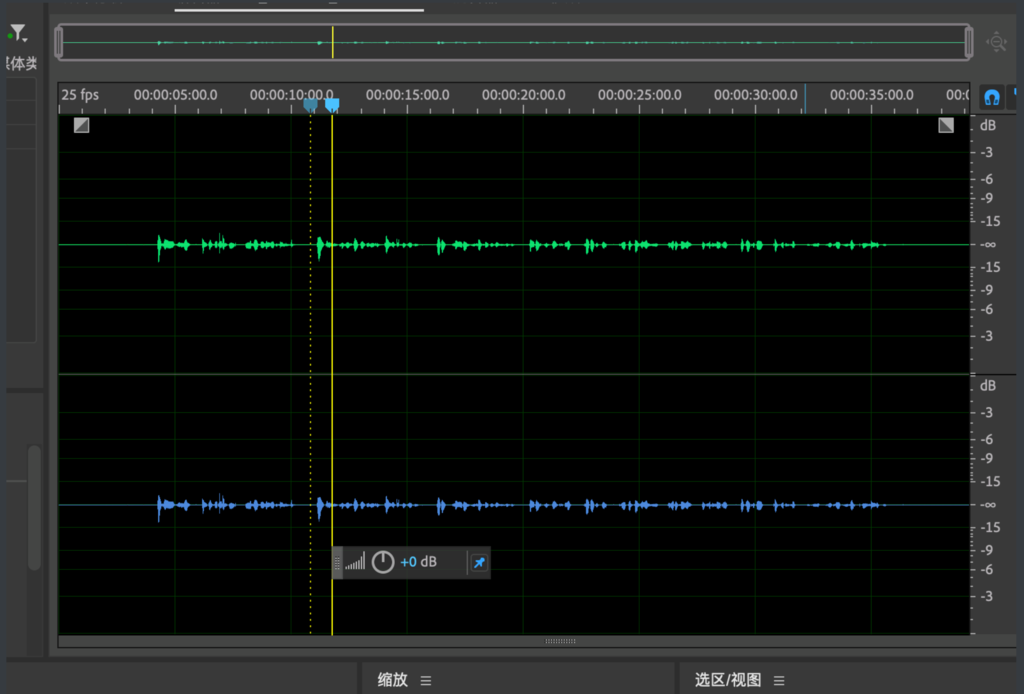1024x694 pixels.
Task: Click the green waveform in overview navigator
Action: pyautogui.click(x=514, y=42)
